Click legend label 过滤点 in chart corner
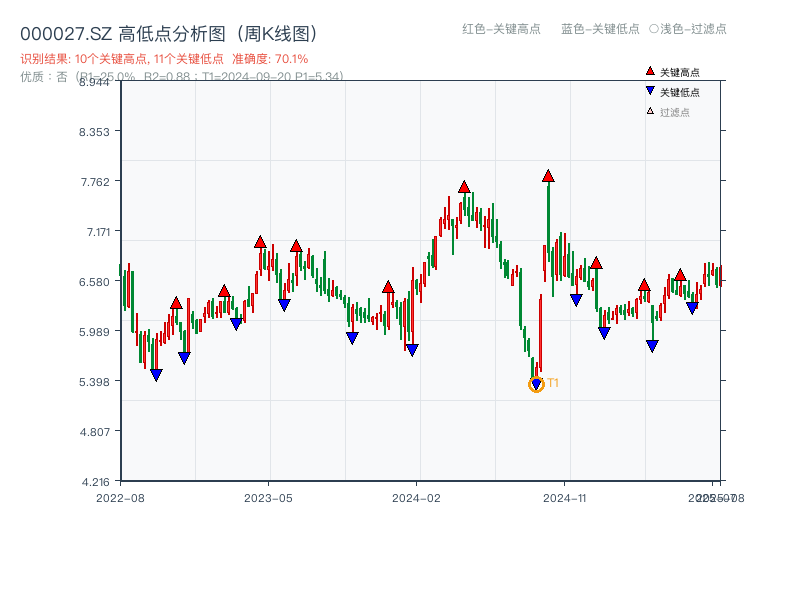Viewport: 800px width, 600px height. (x=674, y=112)
